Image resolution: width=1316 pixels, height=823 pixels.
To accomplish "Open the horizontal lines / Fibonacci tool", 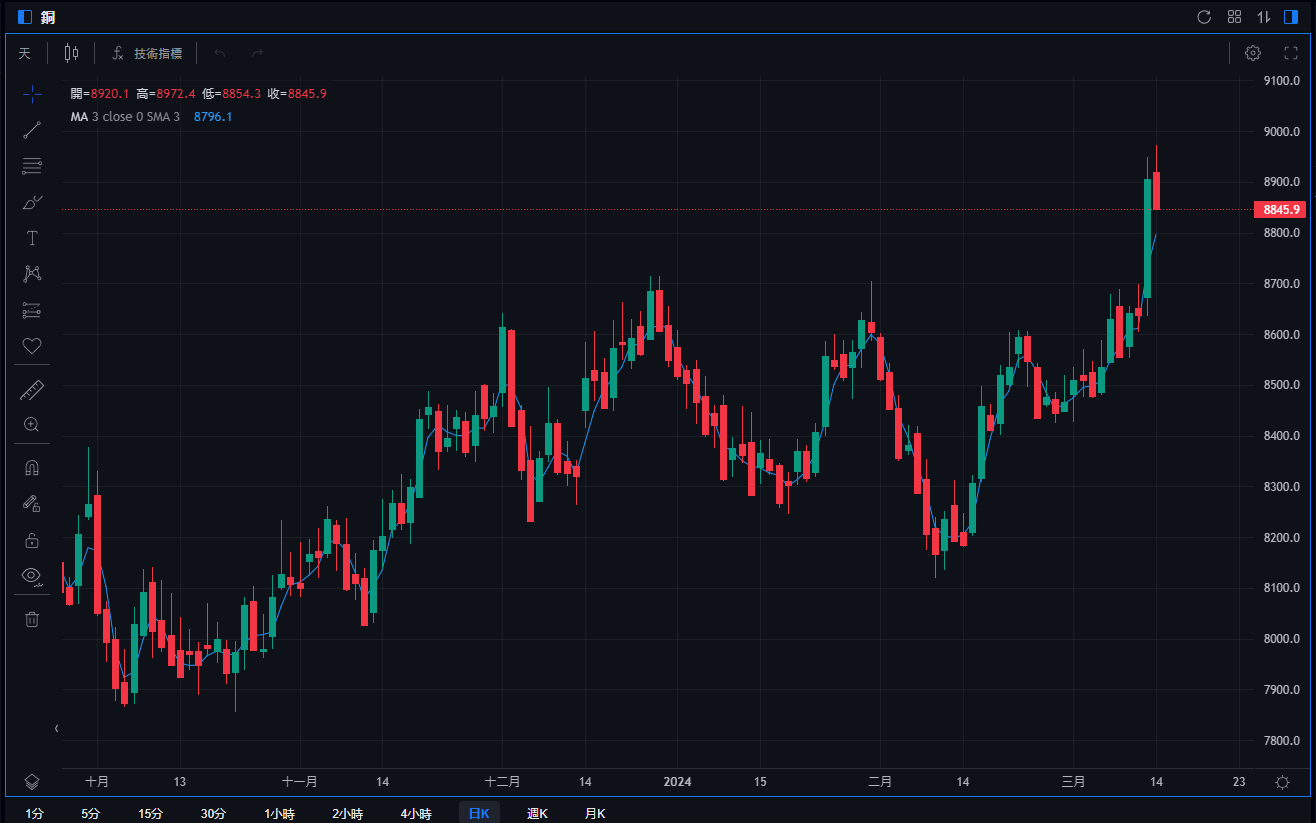I will pyautogui.click(x=32, y=166).
